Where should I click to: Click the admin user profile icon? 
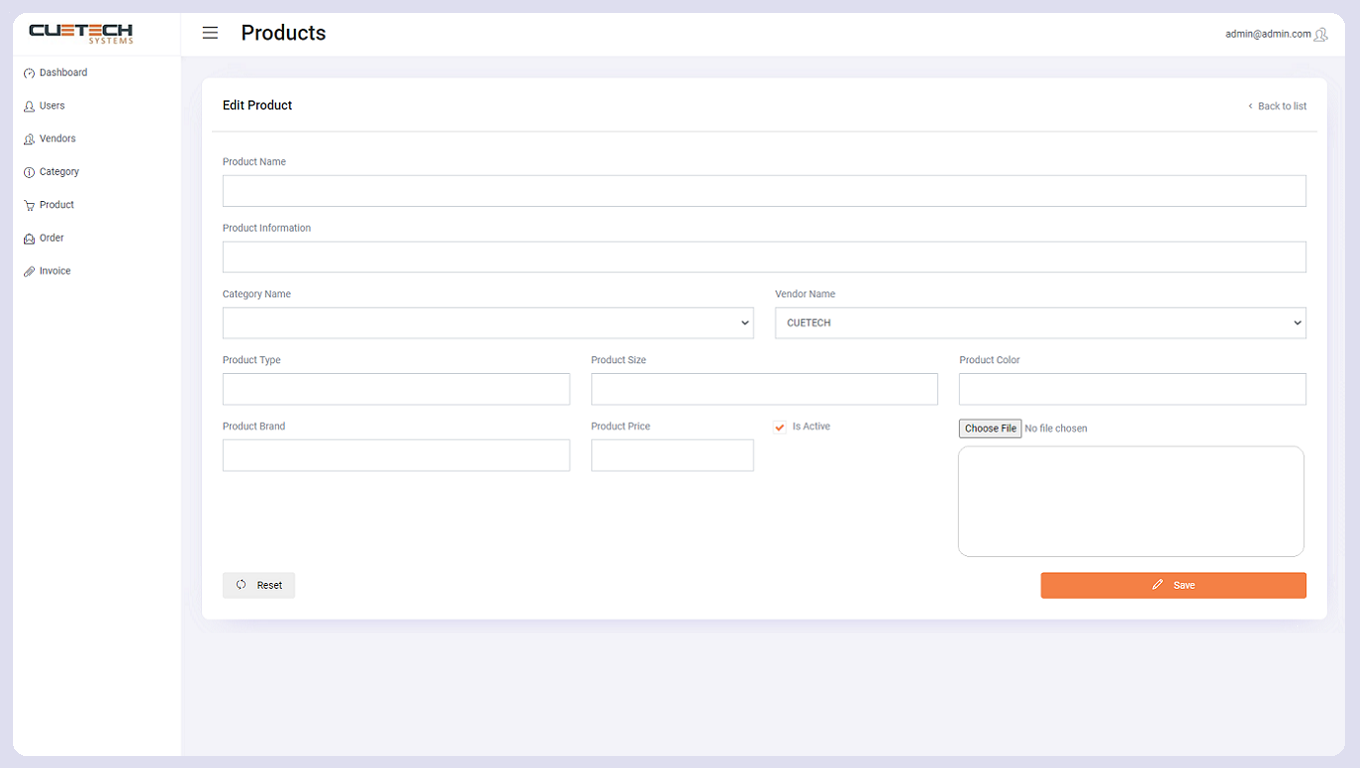1321,34
